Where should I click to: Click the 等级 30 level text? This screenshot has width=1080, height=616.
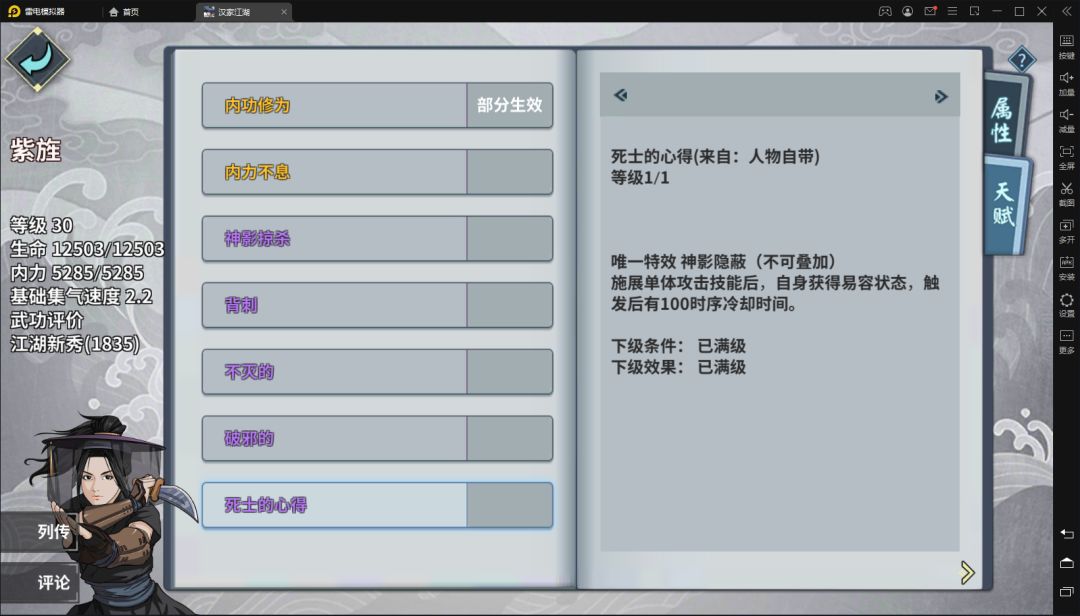pyautogui.click(x=41, y=225)
